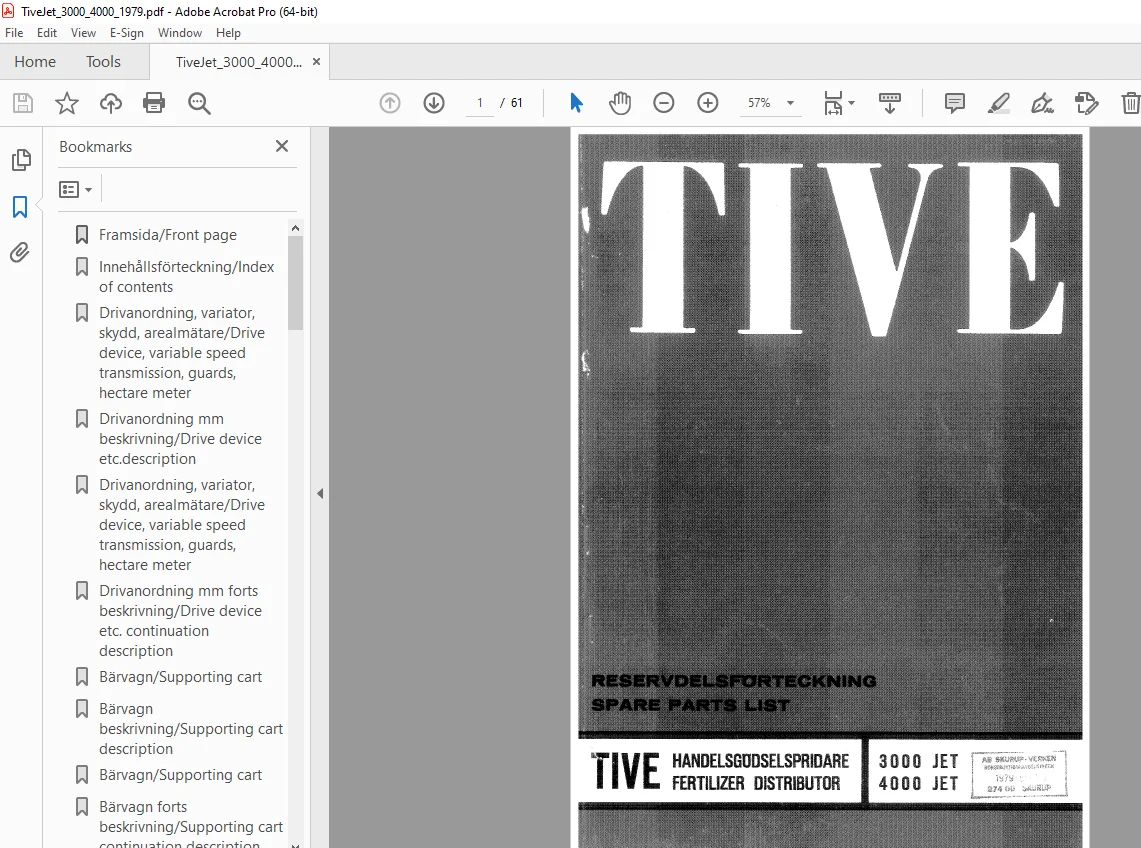Toggle the Bookmarks panel icon
Screen dimensions: 1141x848
point(20,207)
